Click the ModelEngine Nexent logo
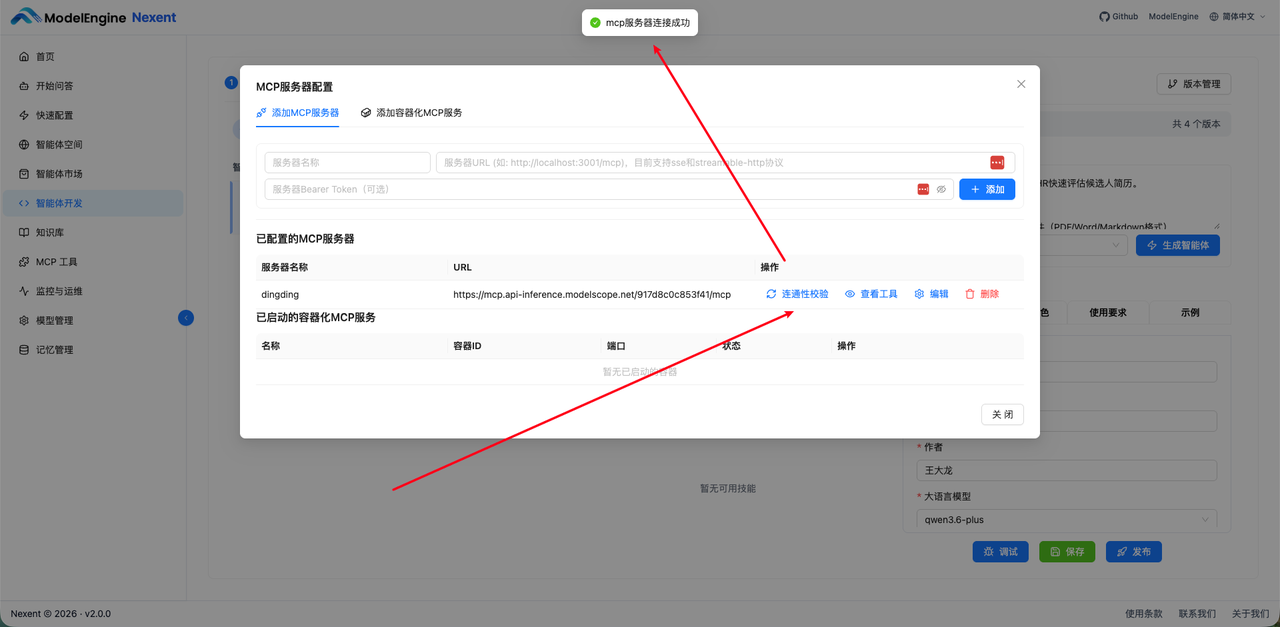The image size is (1280, 627). 93,17
